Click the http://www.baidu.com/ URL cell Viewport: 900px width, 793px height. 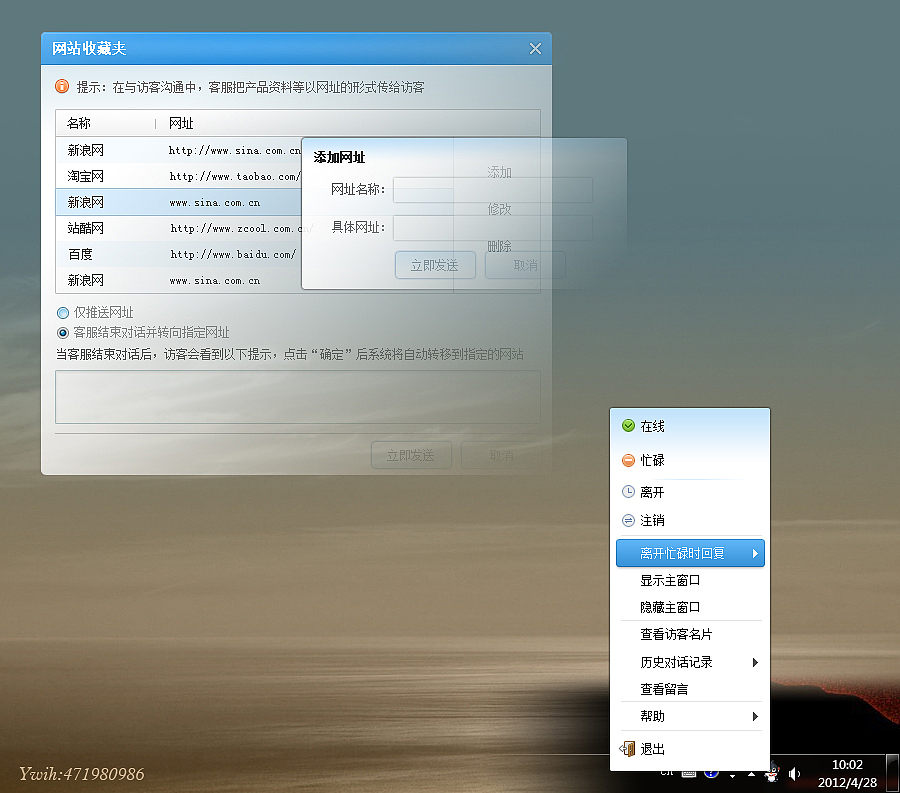pos(233,254)
